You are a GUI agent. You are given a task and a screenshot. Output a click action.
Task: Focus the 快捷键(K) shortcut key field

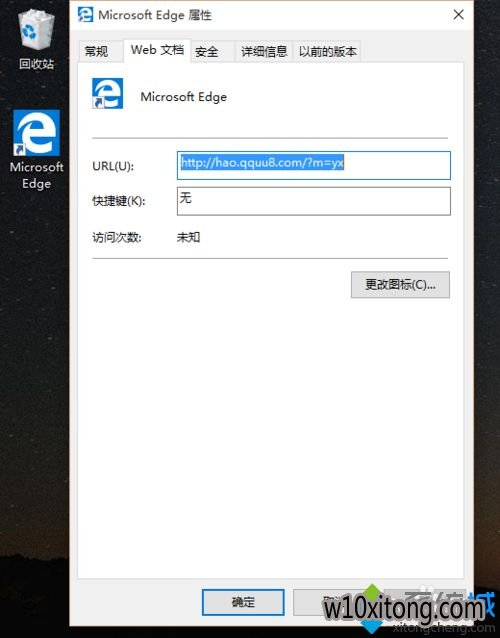(x=314, y=201)
